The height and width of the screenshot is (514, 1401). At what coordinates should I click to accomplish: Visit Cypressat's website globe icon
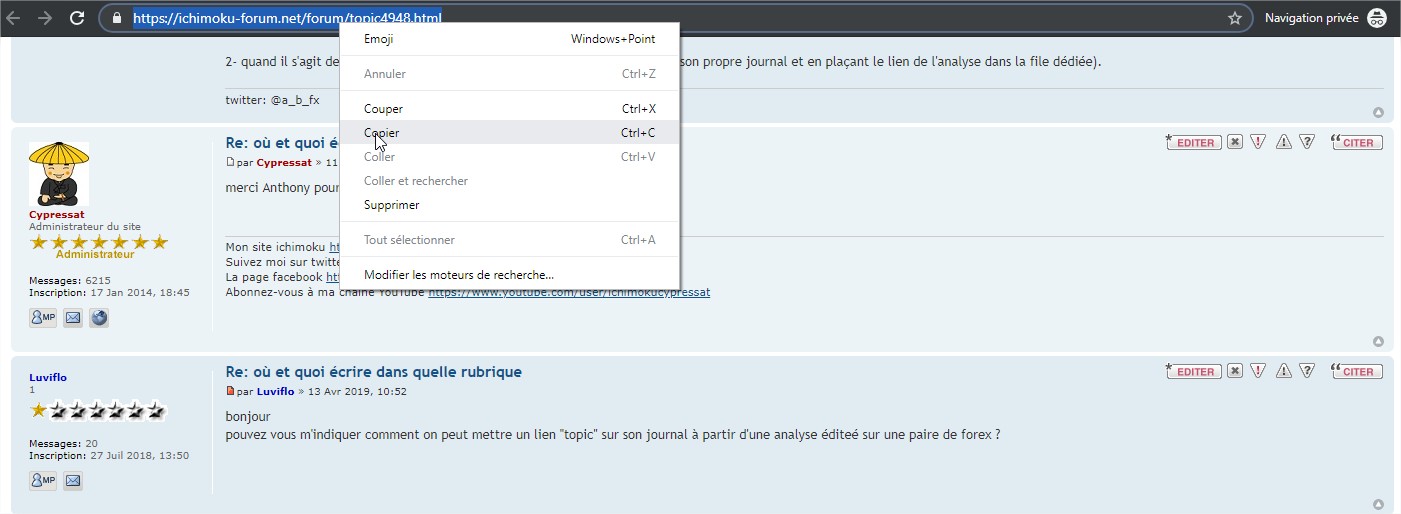coord(99,318)
